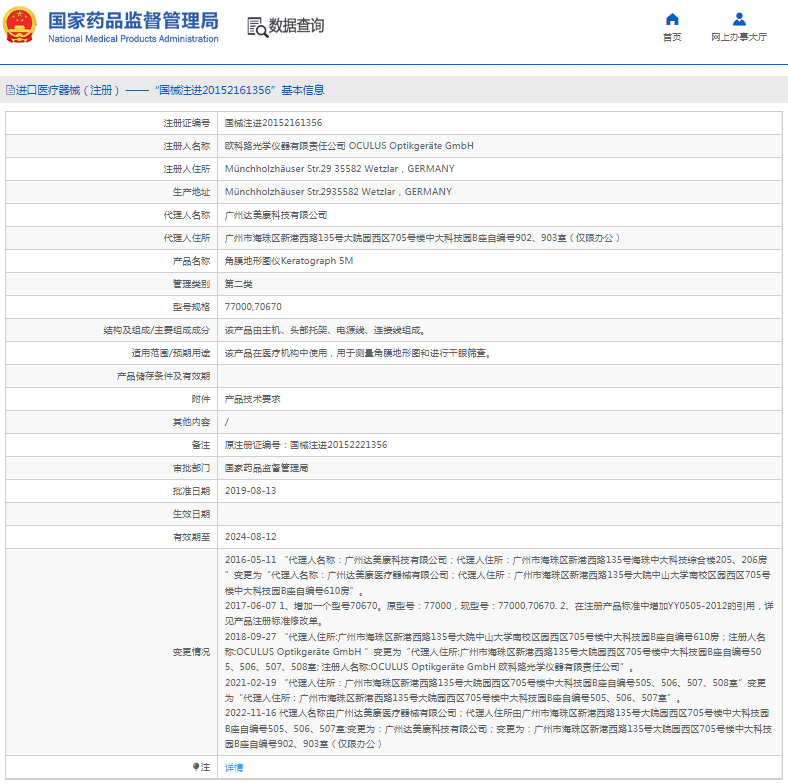Click the agent name 广州达美康科技有限公司
This screenshot has height=783, width=788.
pyautogui.click(x=276, y=215)
